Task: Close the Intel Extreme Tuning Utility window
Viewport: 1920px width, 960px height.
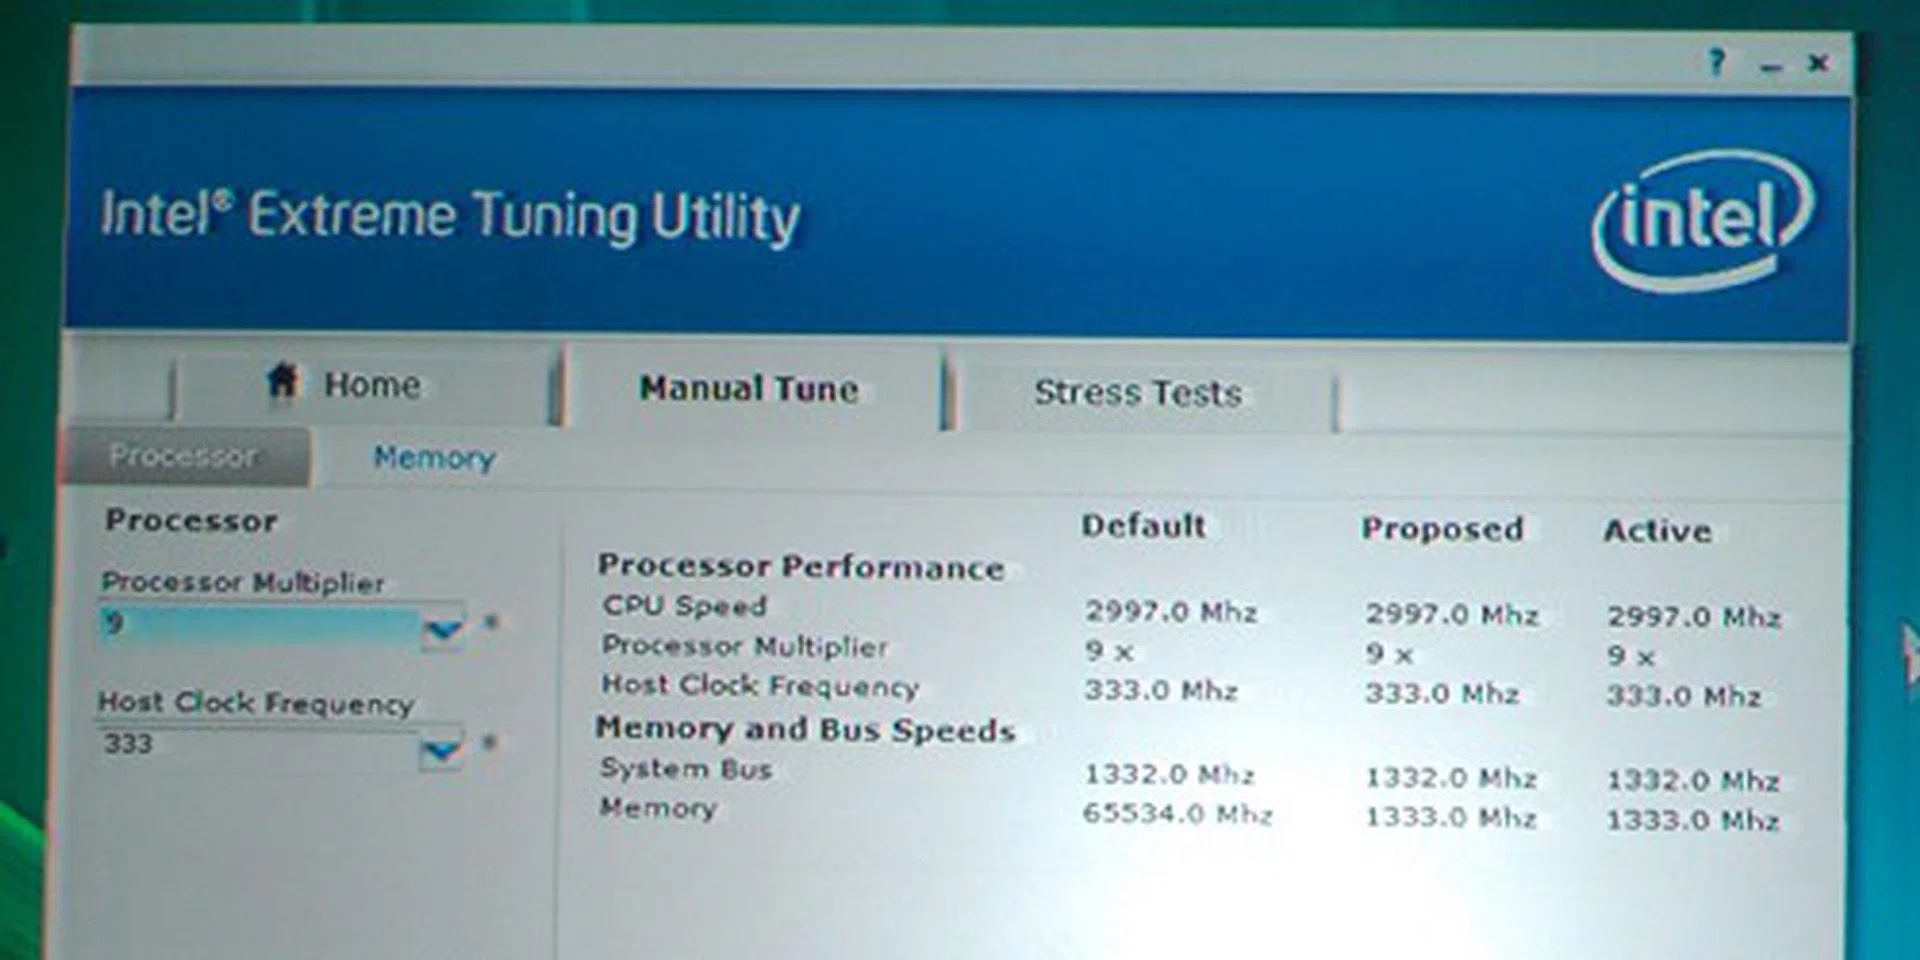Action: [1818, 63]
